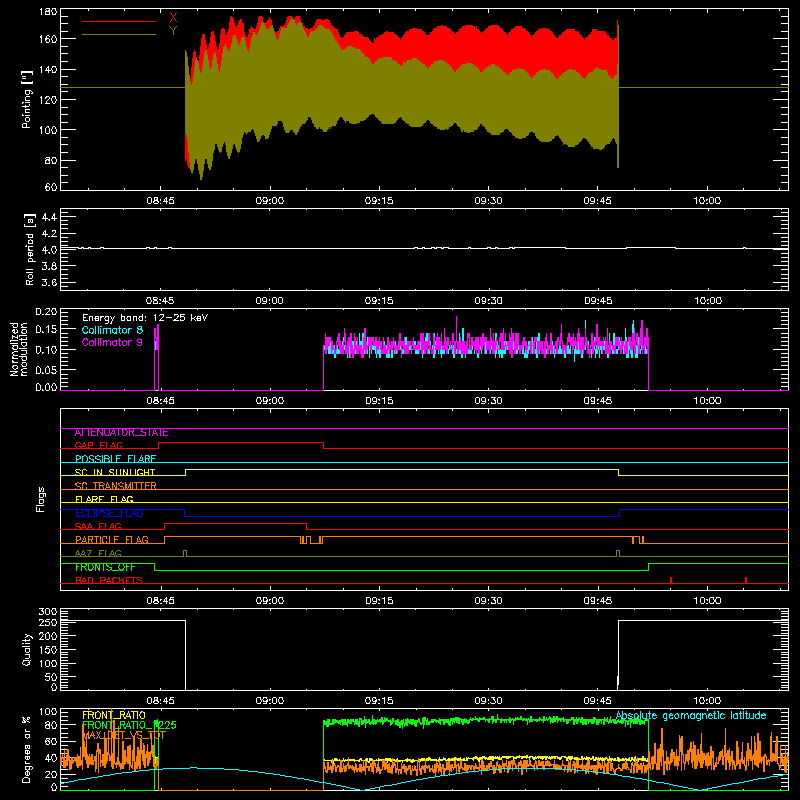
Task: Select the green FRONTS_OFF label
Action: coord(105,567)
